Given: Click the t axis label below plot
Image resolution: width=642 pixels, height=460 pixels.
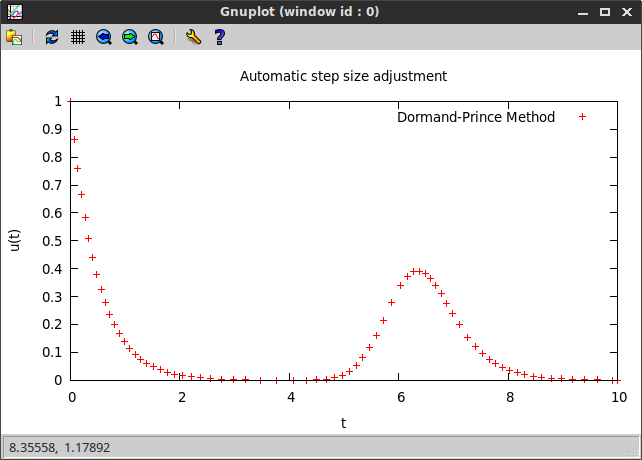Looking at the screenshot, I should click(x=344, y=423).
